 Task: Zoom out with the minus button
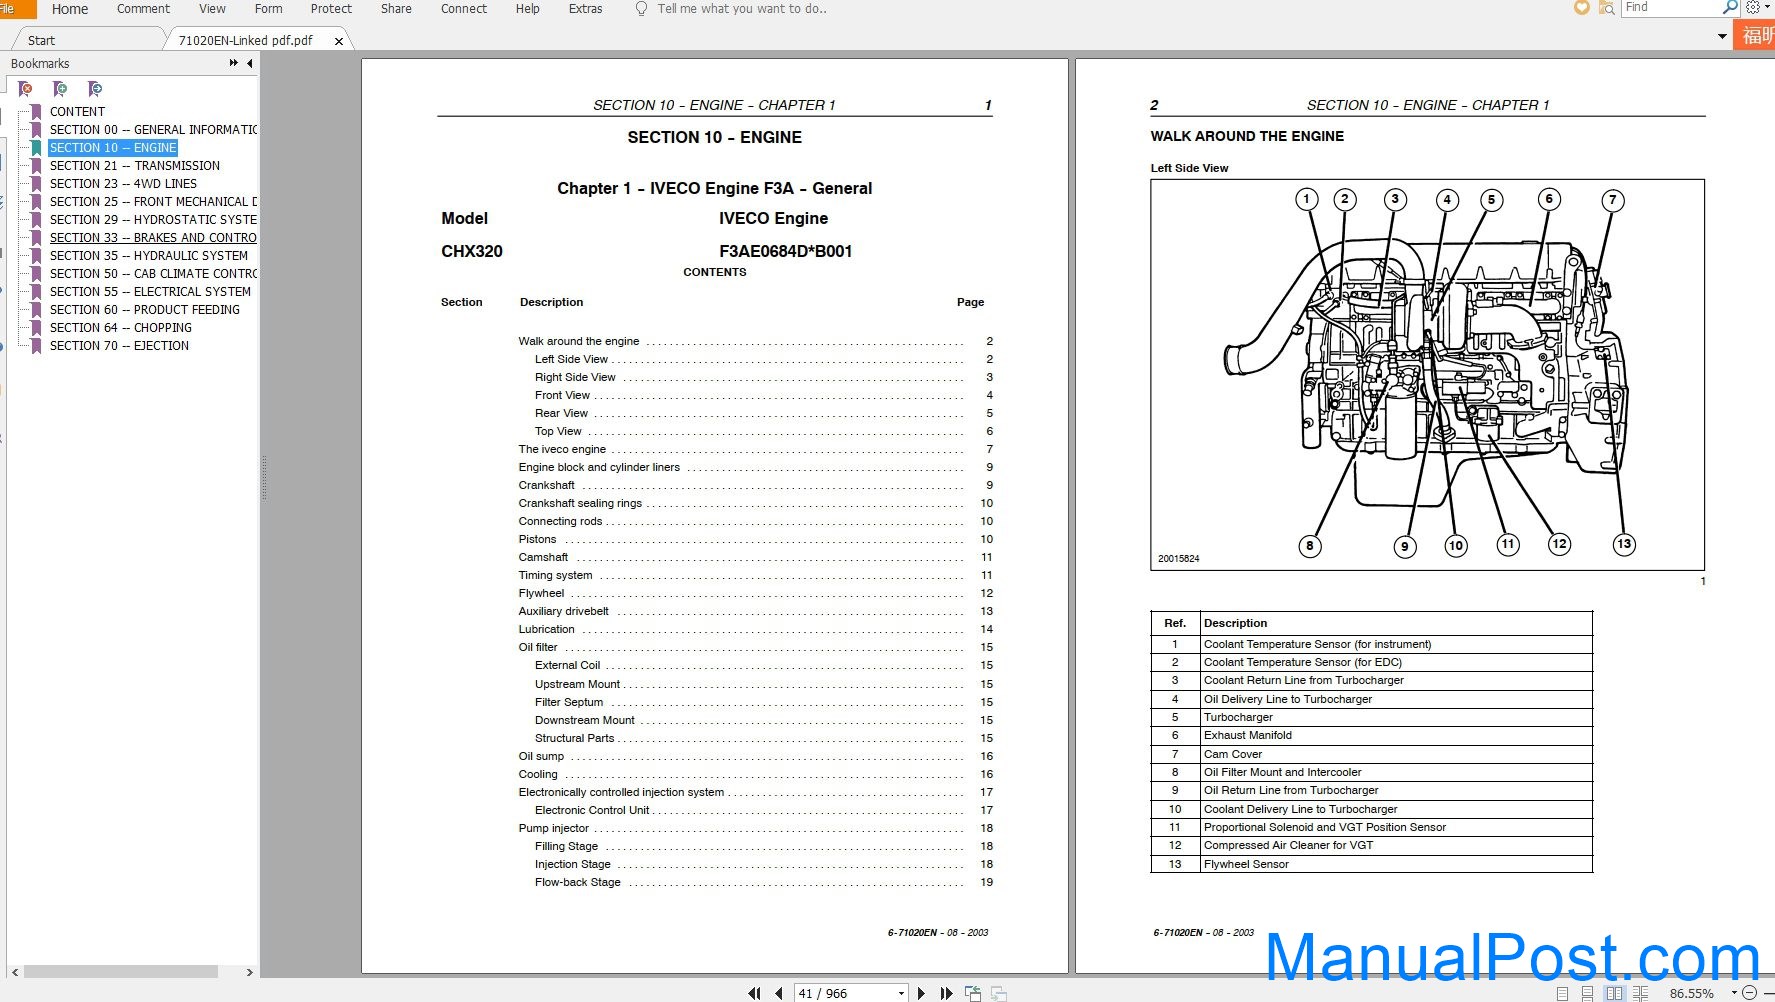[1749, 993]
